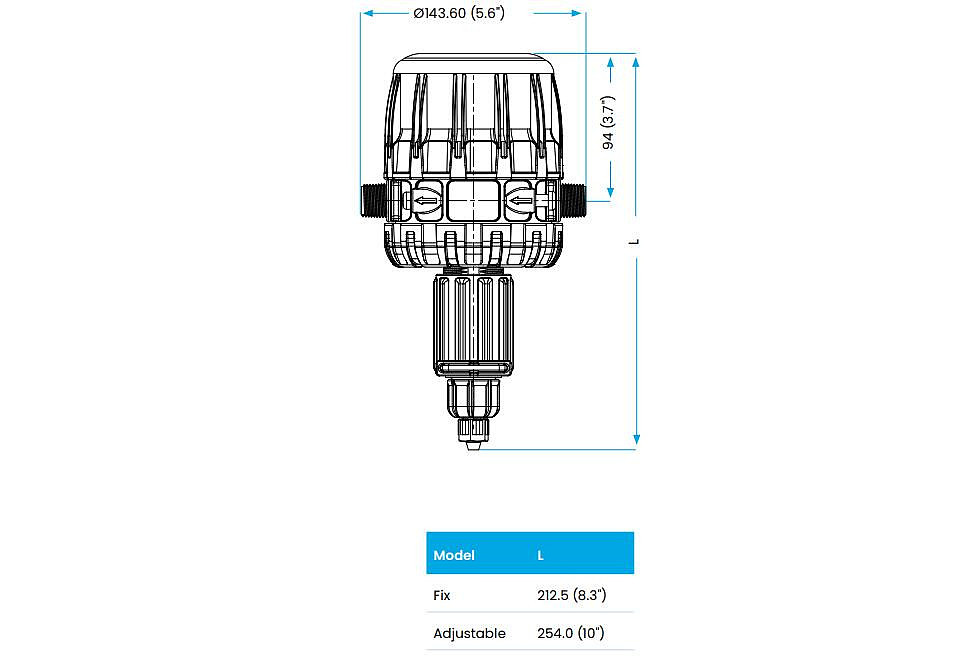Select the Adjustable model row label
The width and height of the screenshot is (960, 657).
pos(470,634)
